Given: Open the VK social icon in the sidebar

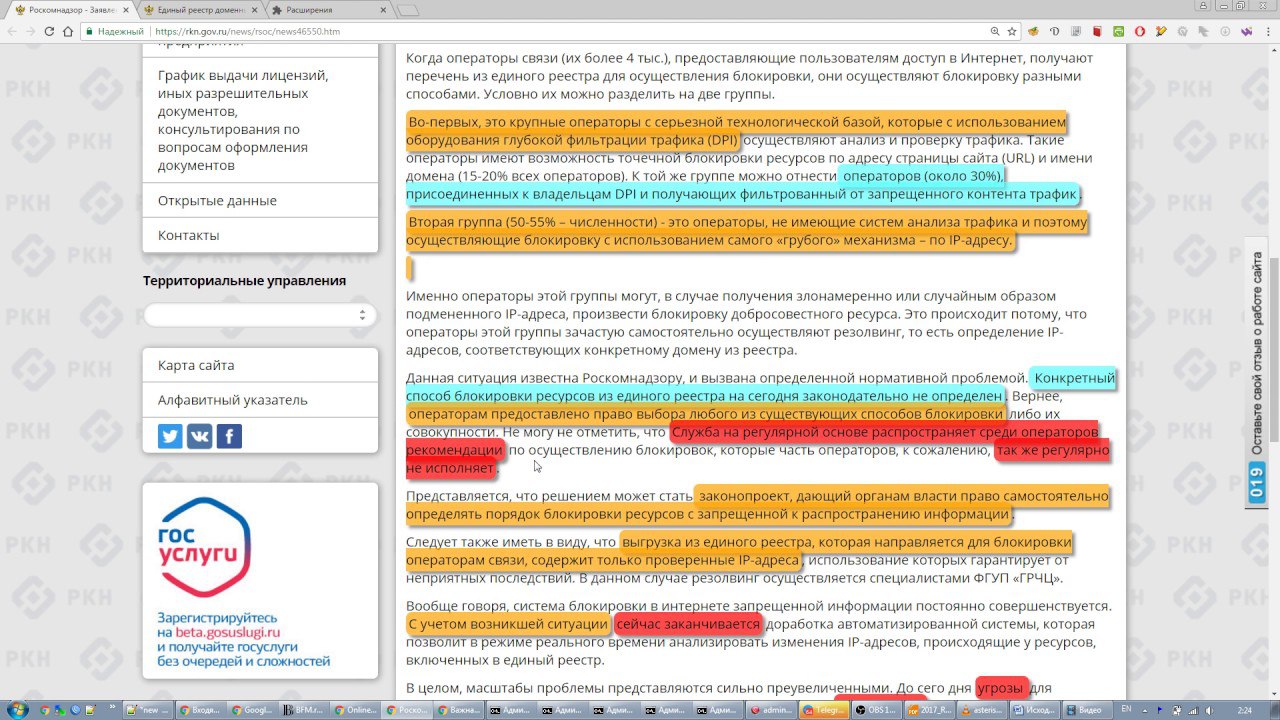Looking at the screenshot, I should tap(200, 436).
